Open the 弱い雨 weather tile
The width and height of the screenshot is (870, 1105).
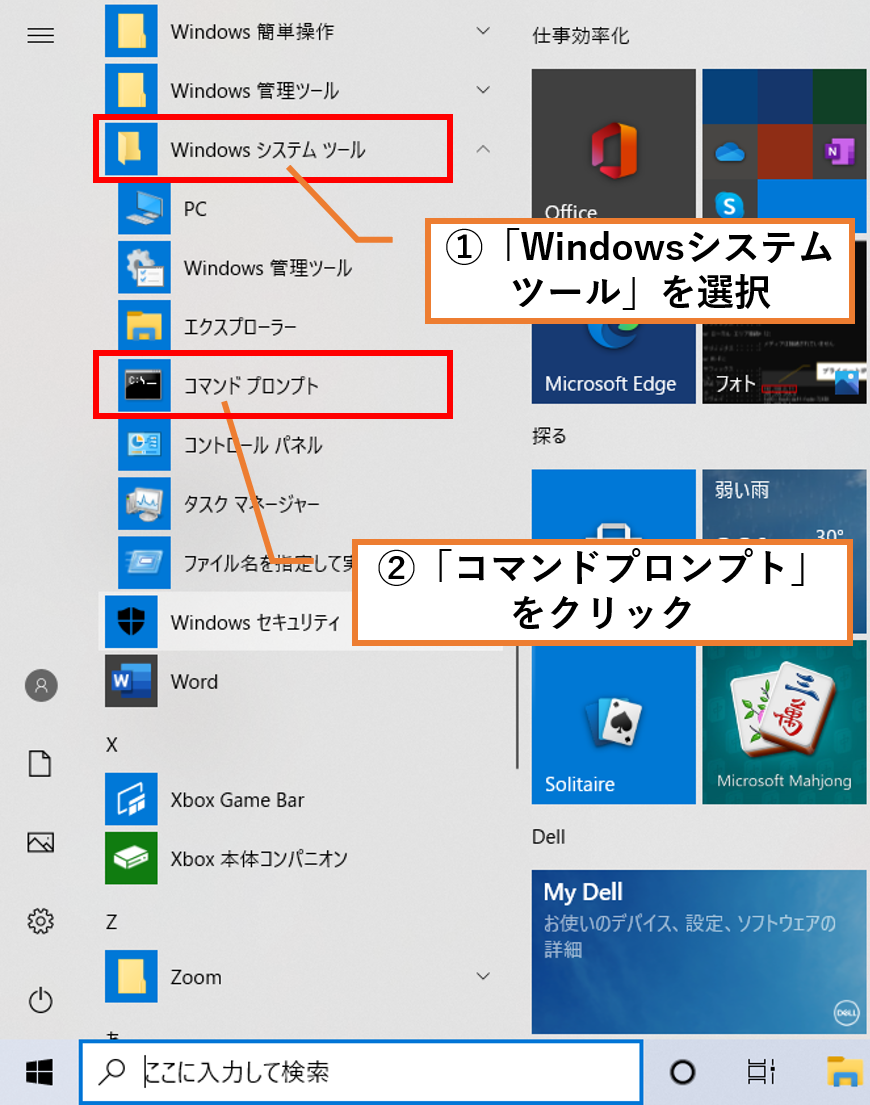click(784, 505)
